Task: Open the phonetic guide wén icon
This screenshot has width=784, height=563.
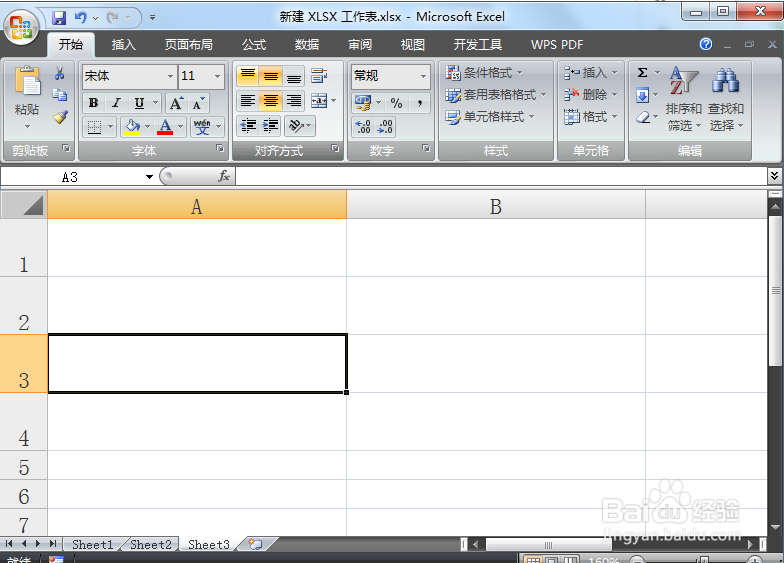Action: pos(202,126)
